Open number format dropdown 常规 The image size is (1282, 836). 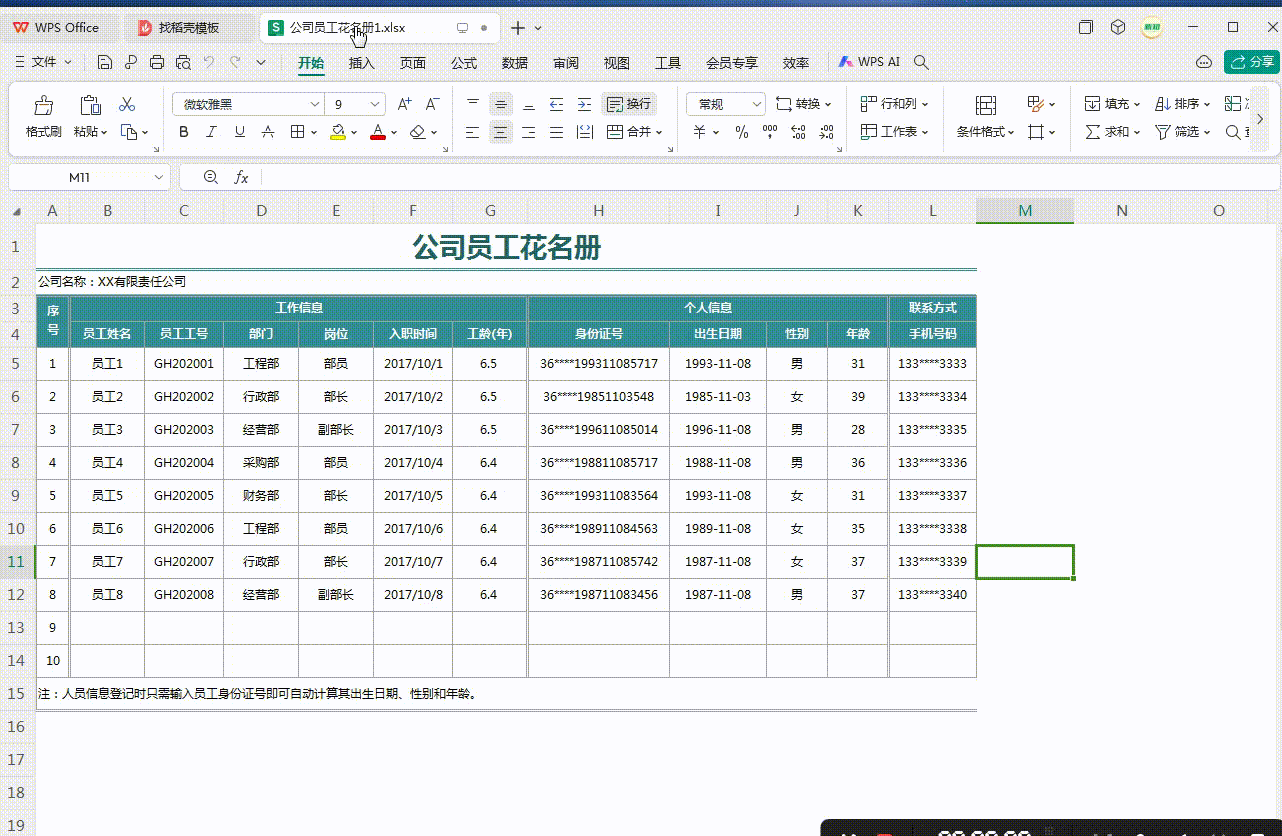pos(756,104)
